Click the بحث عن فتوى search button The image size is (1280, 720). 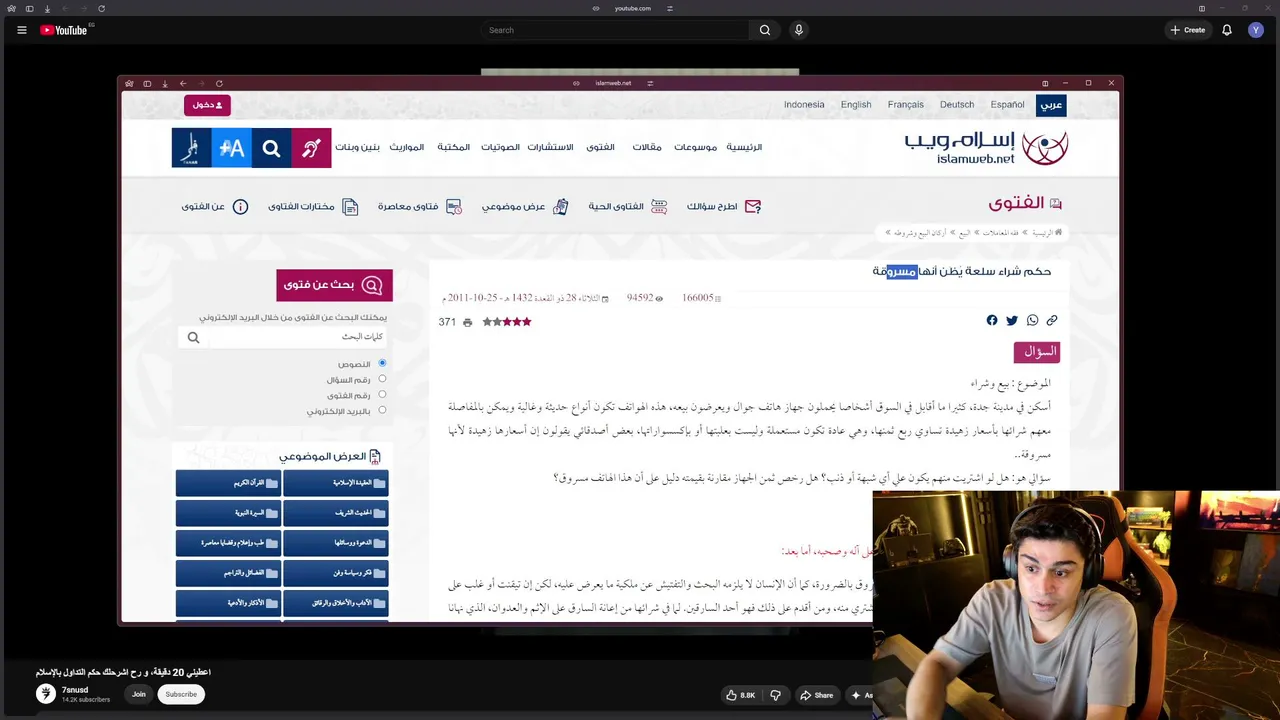coord(334,285)
